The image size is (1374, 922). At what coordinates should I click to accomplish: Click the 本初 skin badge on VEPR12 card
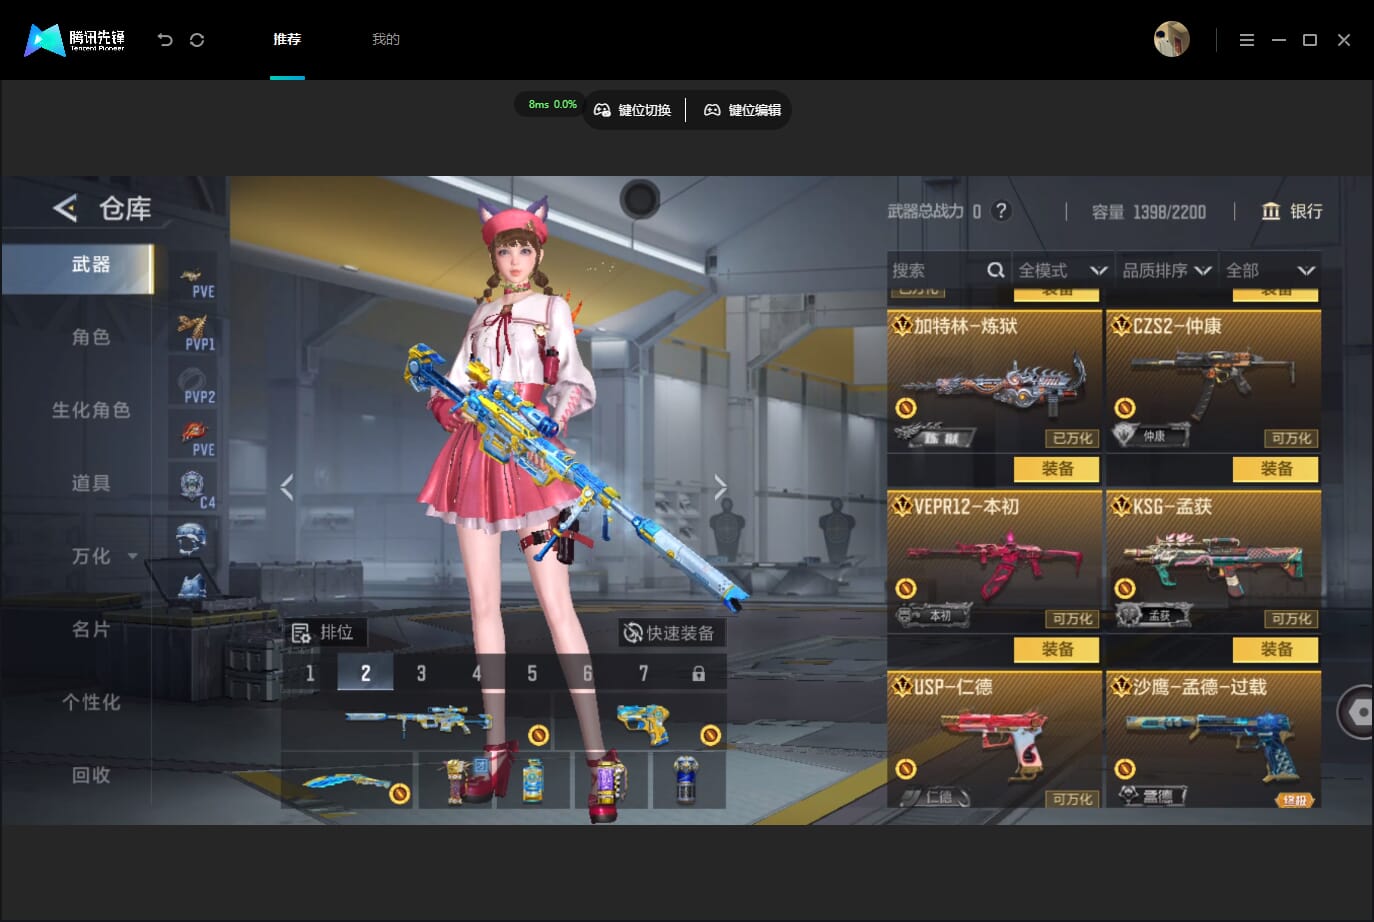(x=934, y=615)
